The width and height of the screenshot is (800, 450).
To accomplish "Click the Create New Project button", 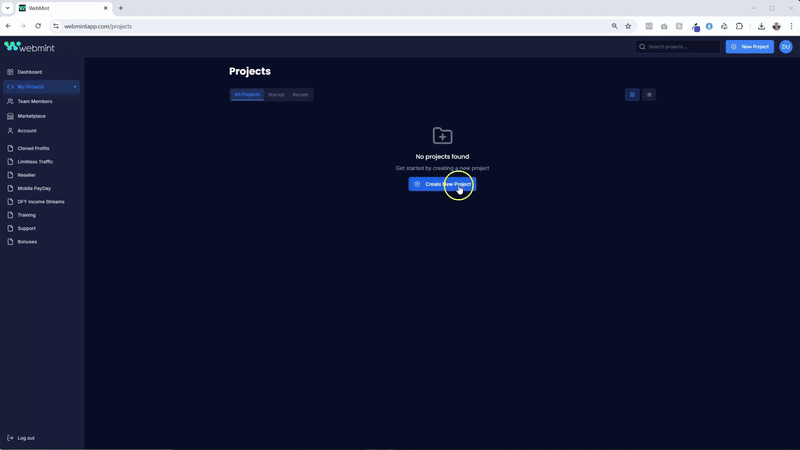I will (442, 184).
